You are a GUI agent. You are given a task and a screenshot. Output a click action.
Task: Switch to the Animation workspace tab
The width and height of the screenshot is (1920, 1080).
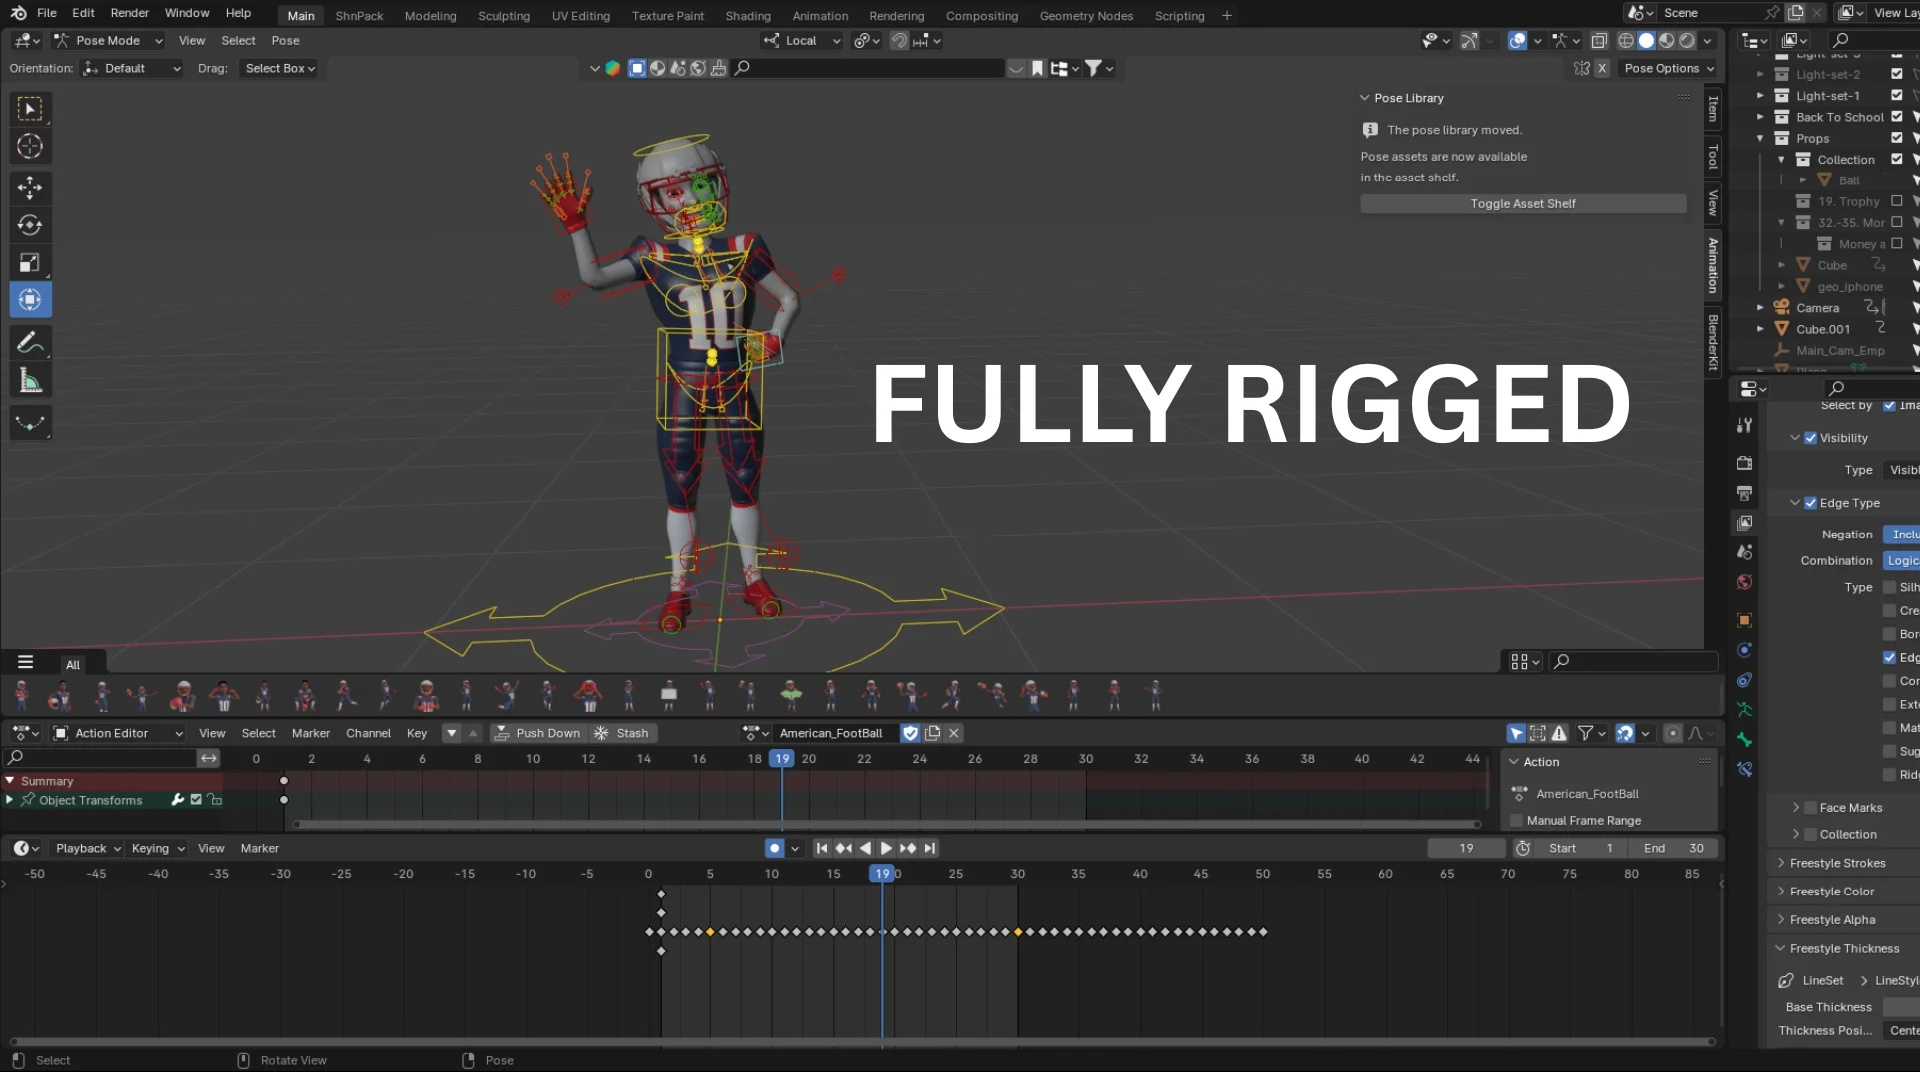click(819, 15)
